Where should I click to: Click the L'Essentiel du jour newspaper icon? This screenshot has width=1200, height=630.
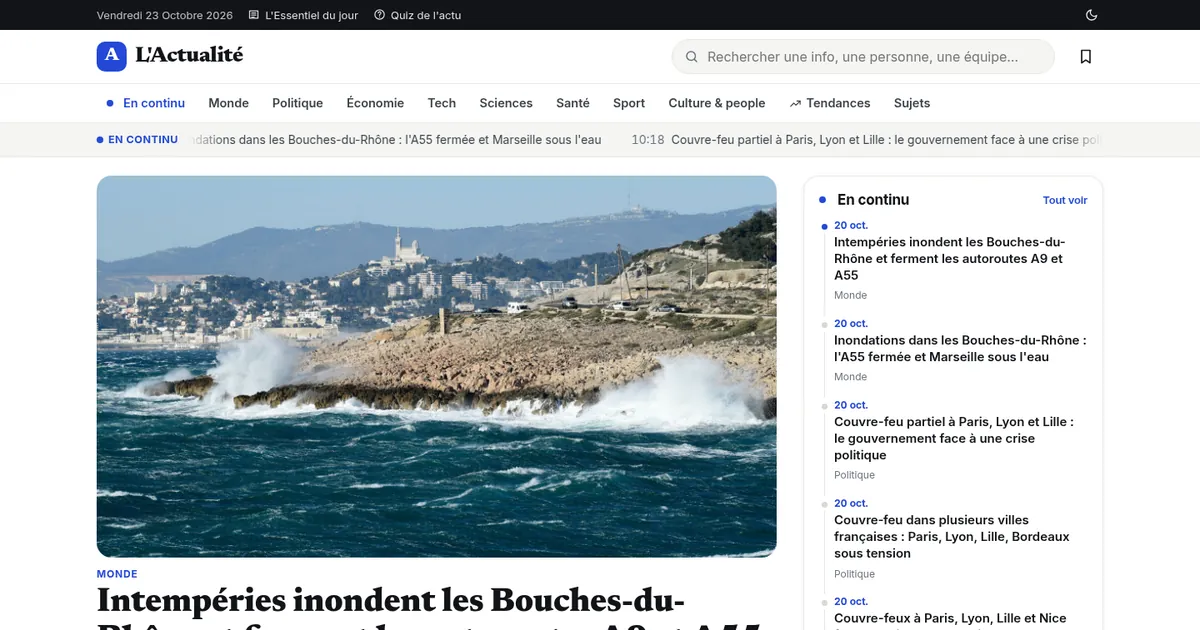254,15
